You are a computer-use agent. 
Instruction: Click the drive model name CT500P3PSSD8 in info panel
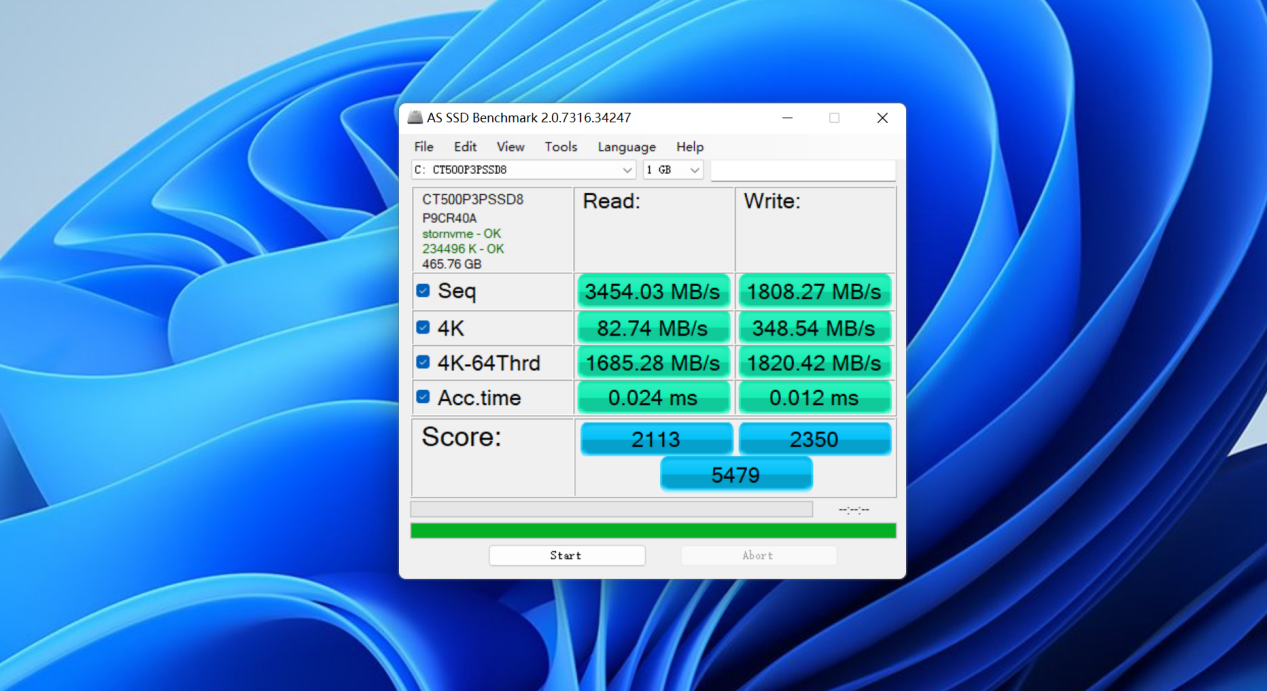[x=473, y=200]
